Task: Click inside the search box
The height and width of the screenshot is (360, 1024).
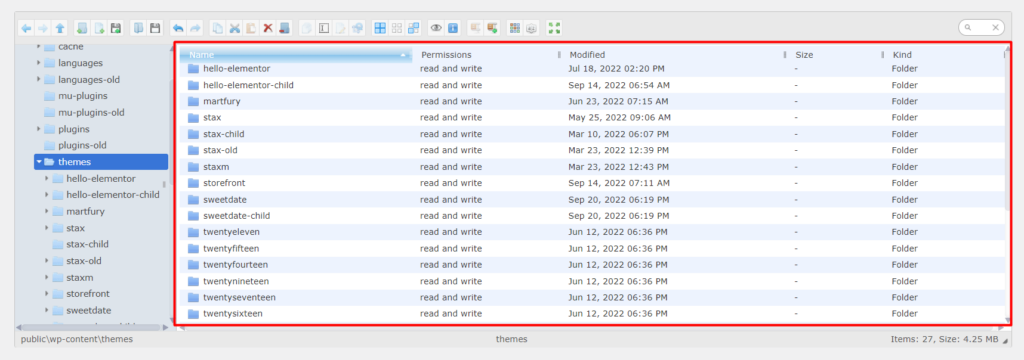Action: [x=982, y=27]
